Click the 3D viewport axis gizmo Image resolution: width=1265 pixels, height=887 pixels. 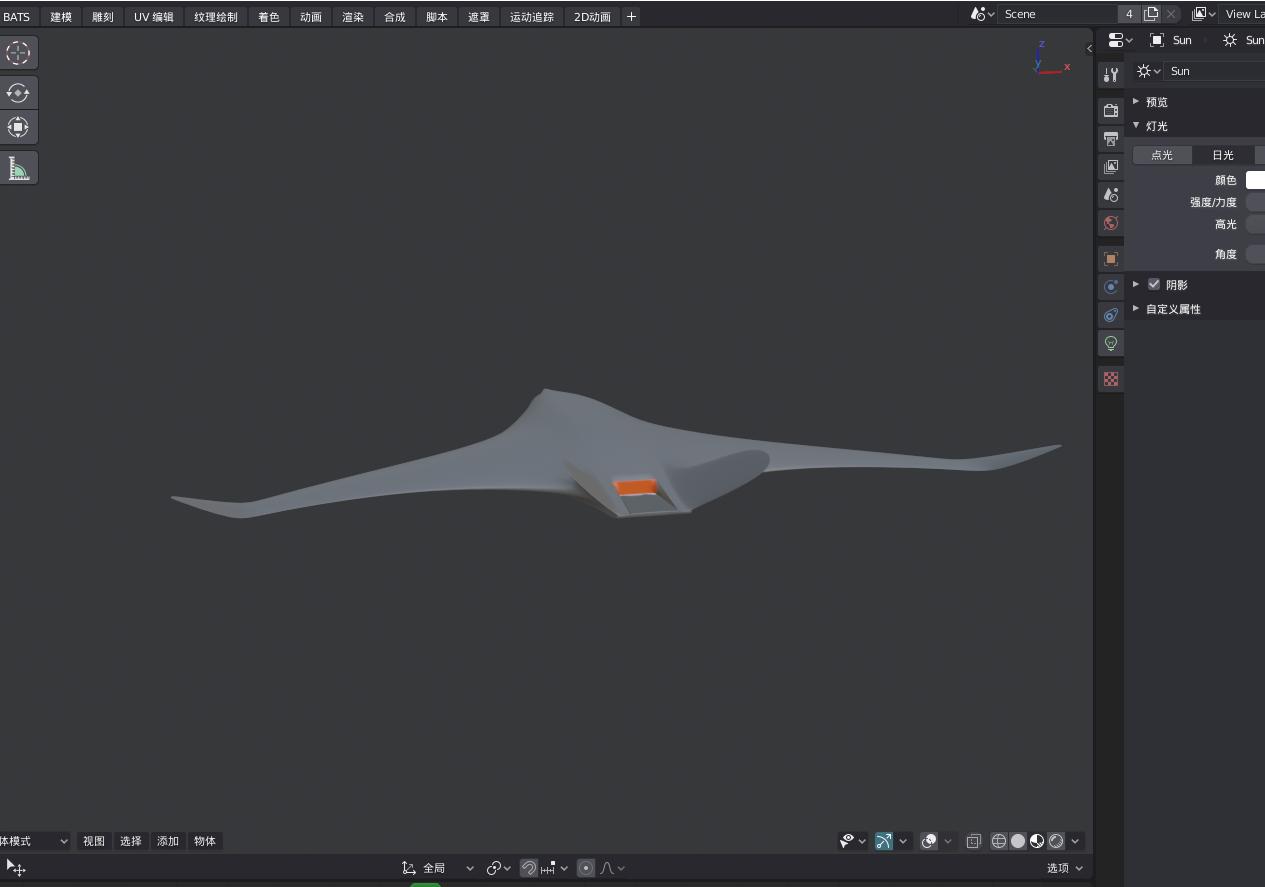pyautogui.click(x=1050, y=58)
